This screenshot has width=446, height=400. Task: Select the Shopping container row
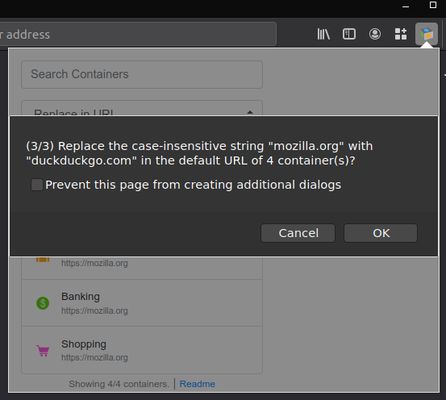point(142,350)
